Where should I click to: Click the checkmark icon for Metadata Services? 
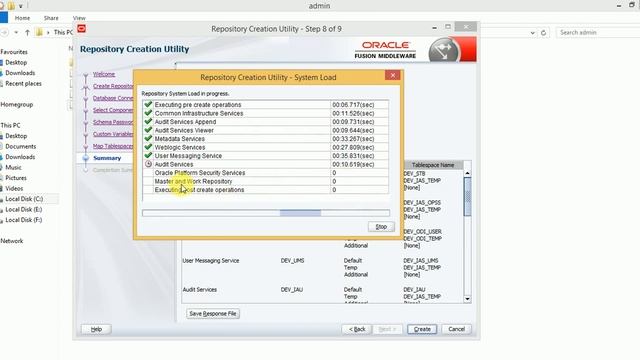click(x=148, y=139)
